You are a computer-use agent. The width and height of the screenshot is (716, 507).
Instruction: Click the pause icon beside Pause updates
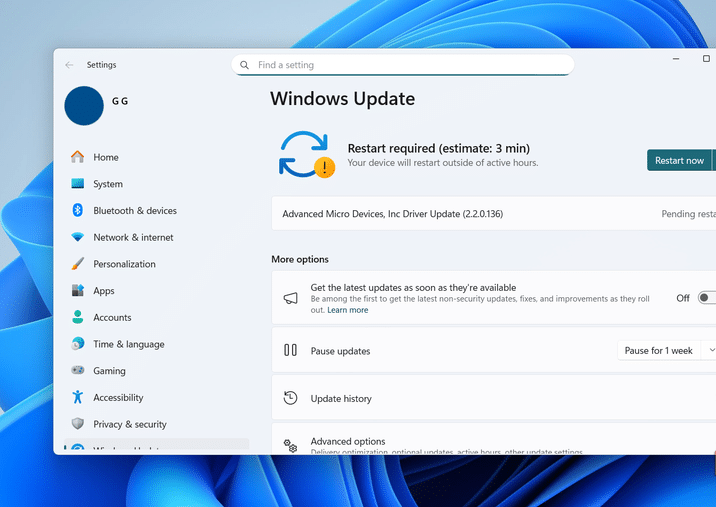click(x=290, y=350)
